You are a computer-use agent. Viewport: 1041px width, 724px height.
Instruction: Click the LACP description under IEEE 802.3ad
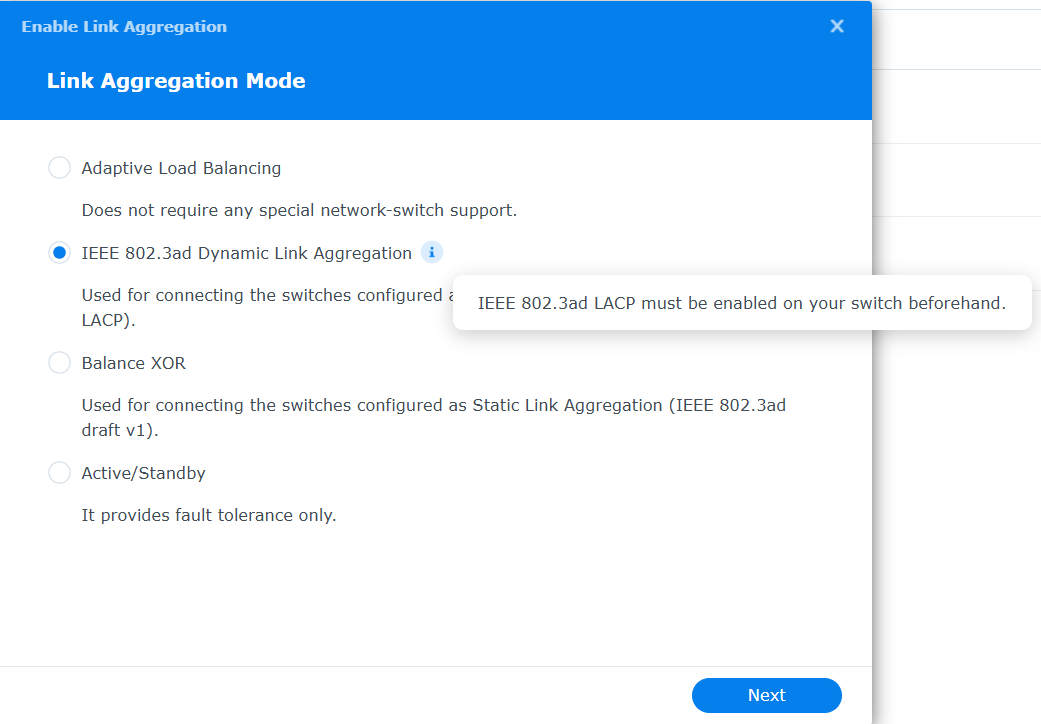[x=268, y=307]
